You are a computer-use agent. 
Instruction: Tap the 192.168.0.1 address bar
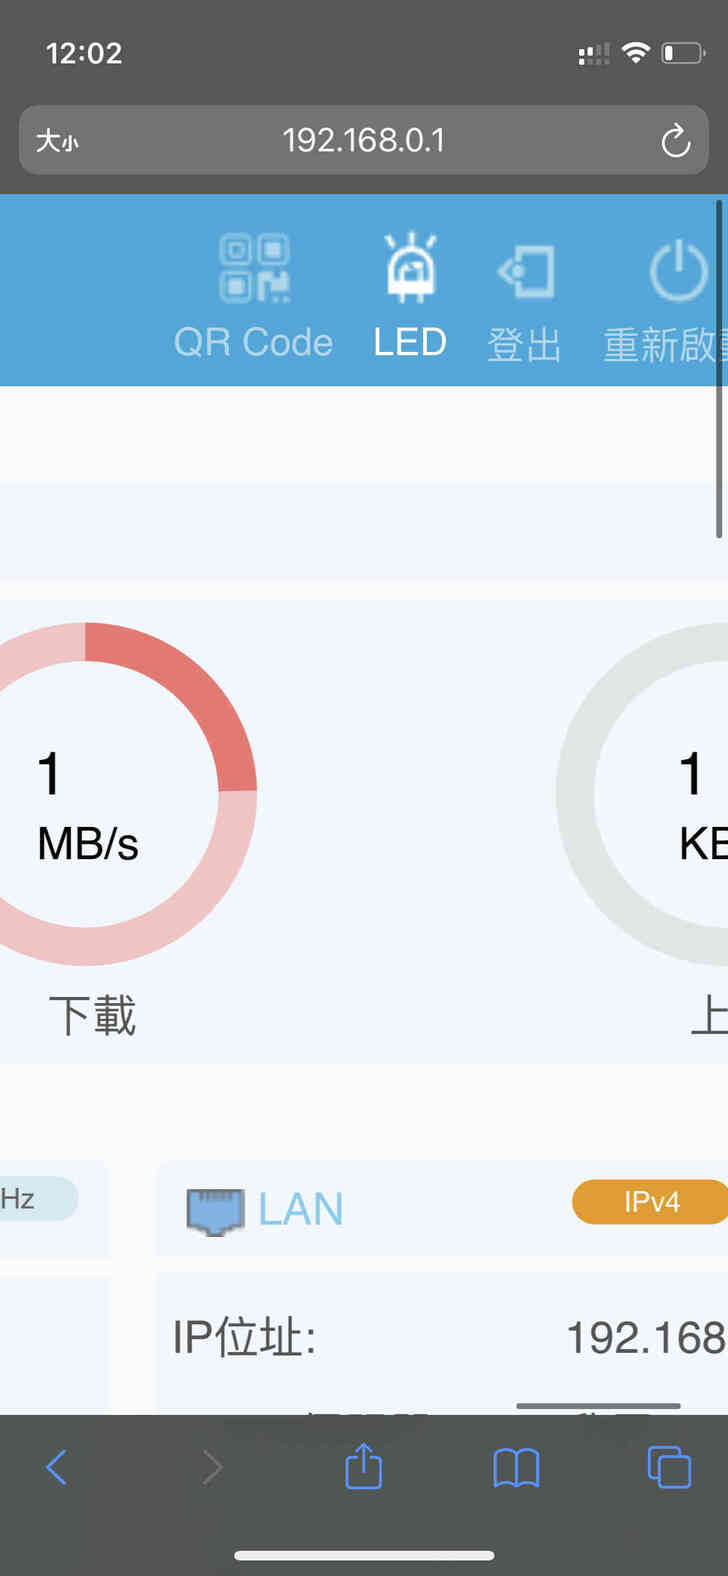point(363,141)
